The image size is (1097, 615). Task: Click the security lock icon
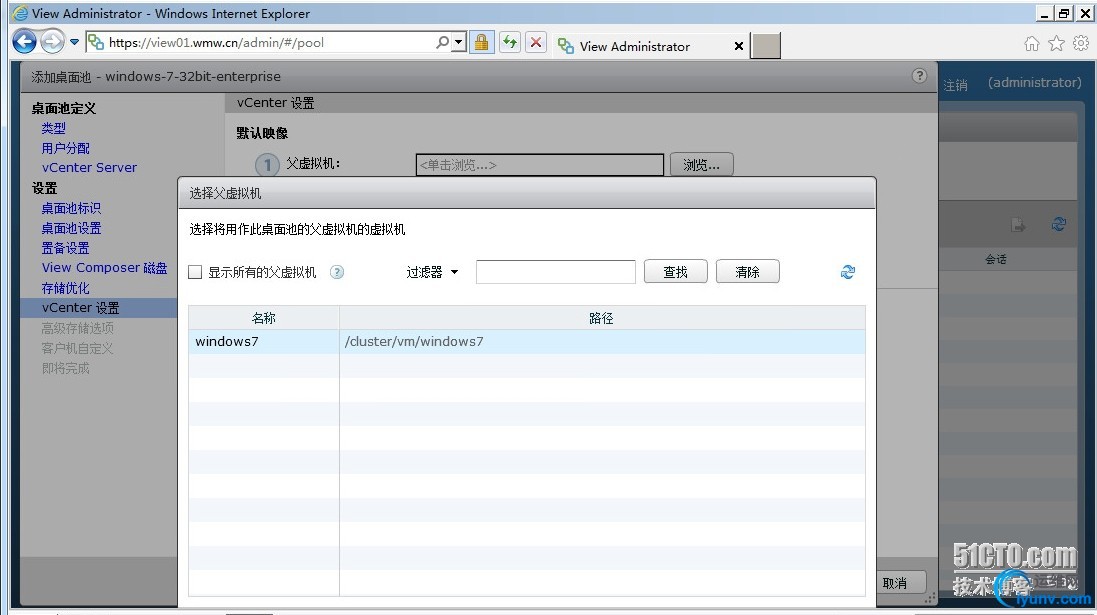pyautogui.click(x=481, y=43)
